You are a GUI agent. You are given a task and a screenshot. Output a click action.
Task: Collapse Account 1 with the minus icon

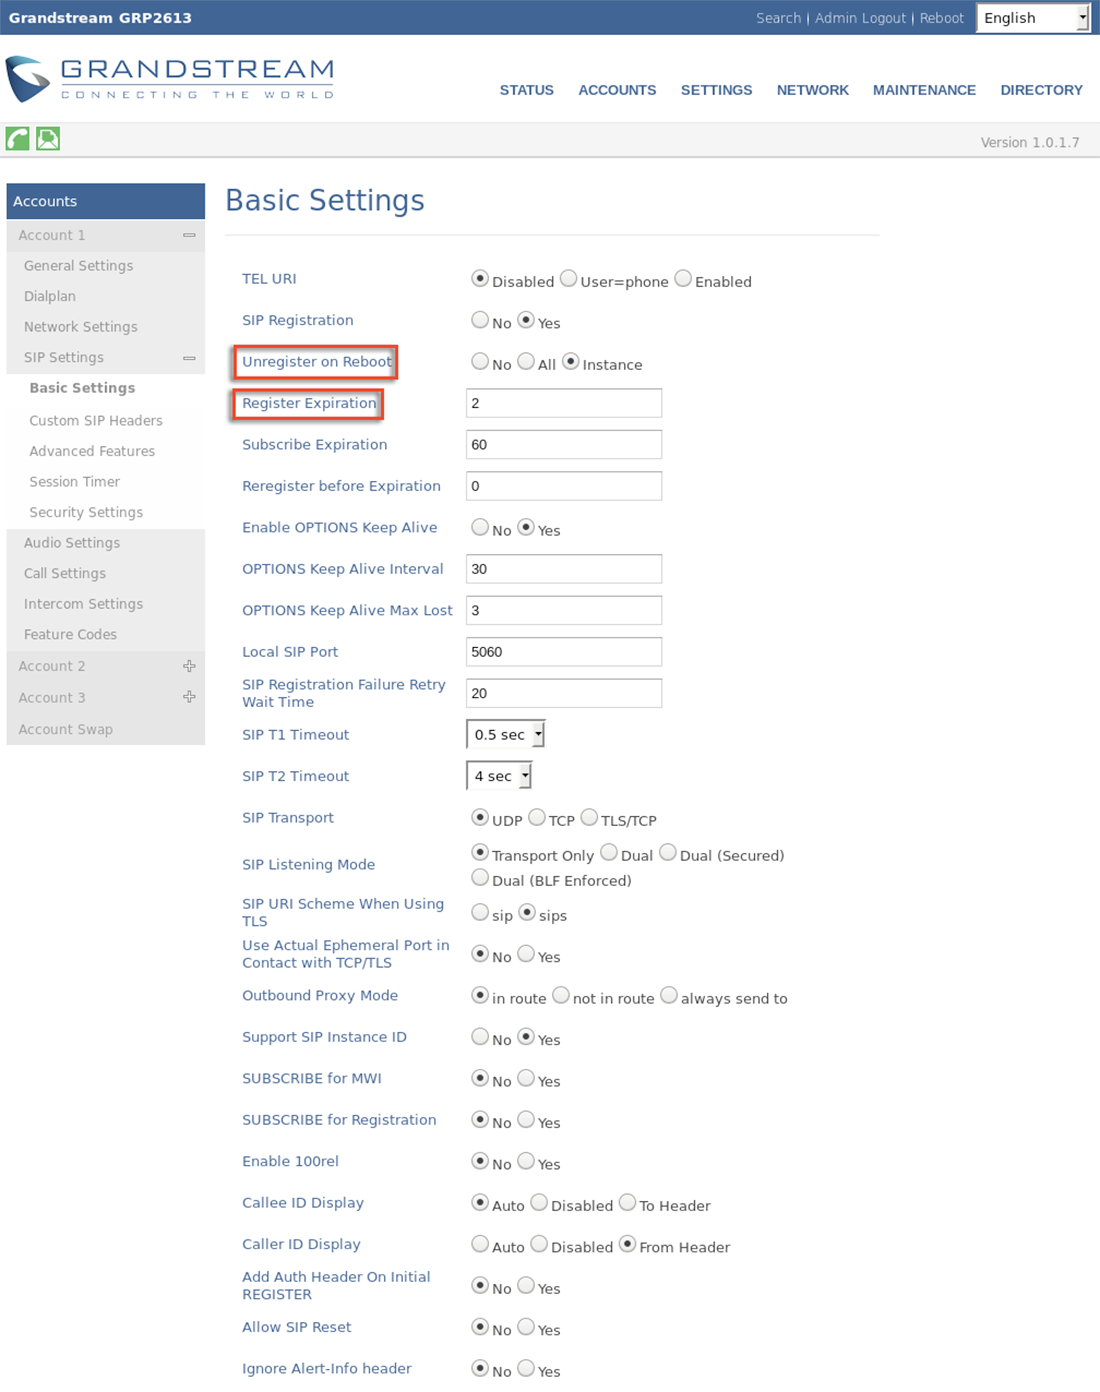tap(189, 235)
